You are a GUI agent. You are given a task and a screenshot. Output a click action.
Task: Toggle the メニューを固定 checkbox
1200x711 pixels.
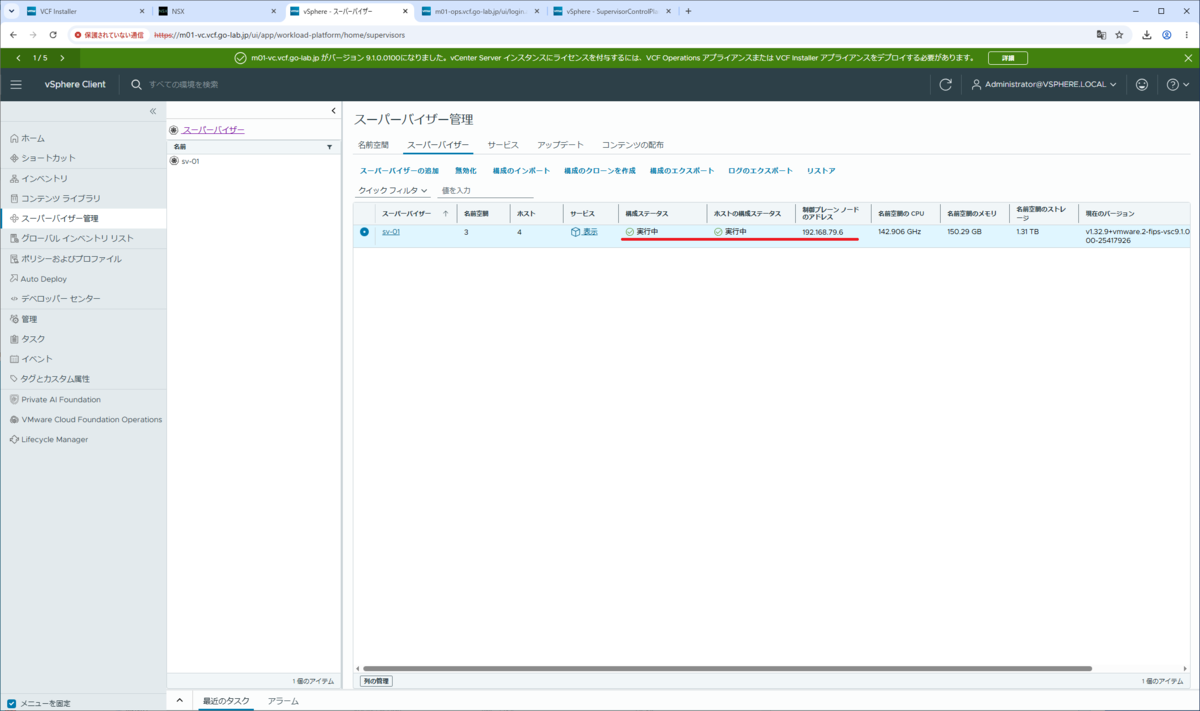pyautogui.click(x=12, y=703)
